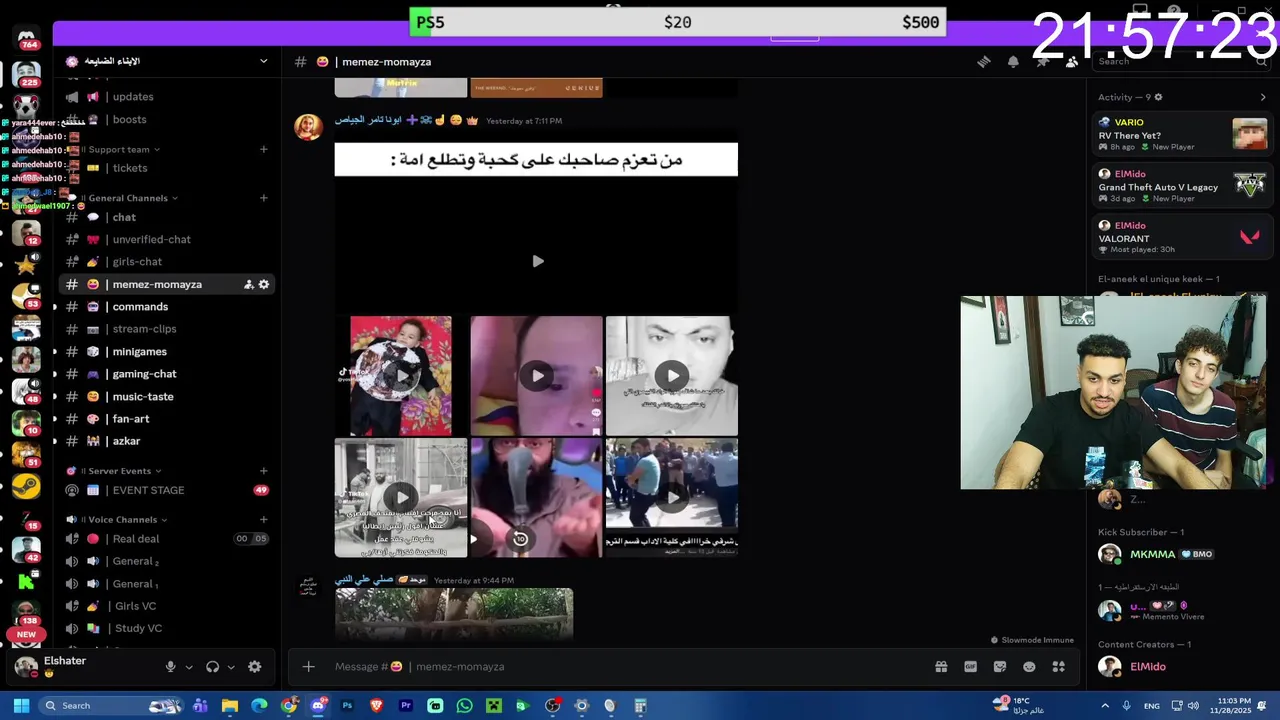This screenshot has width=1280, height=720.
Task: Add channel to Support team category
Action: 264,150
